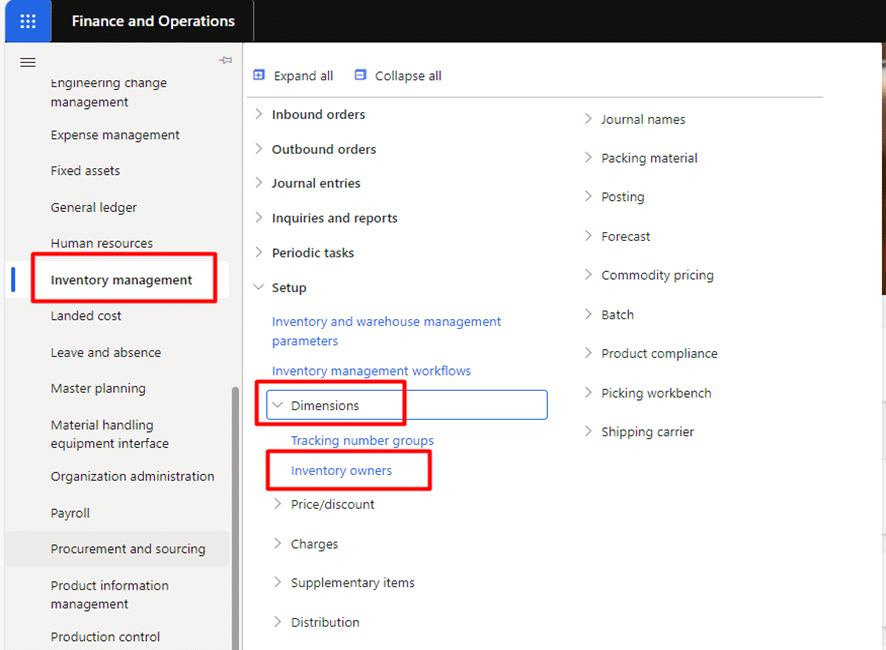Expand Commodity pricing chevron
This screenshot has width=886, height=650.
588,275
